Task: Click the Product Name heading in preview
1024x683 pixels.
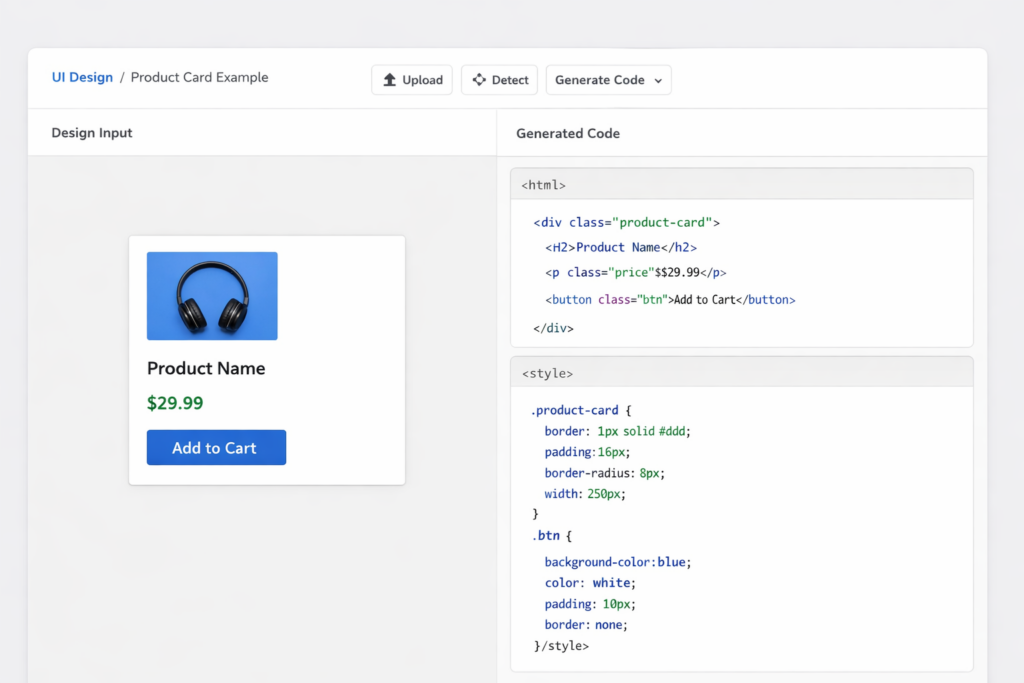Action: coord(206,368)
